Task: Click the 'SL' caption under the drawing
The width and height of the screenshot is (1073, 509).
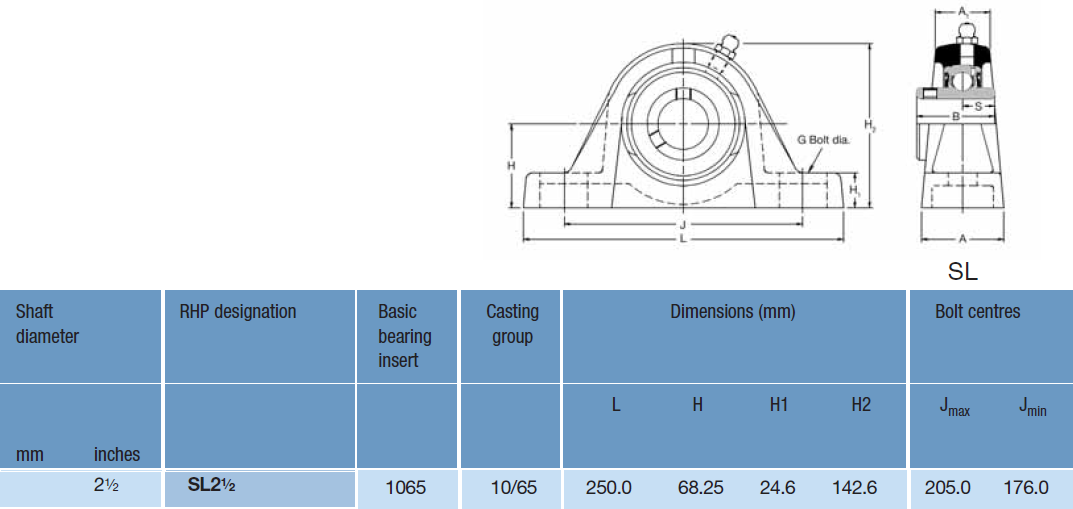Action: [963, 272]
